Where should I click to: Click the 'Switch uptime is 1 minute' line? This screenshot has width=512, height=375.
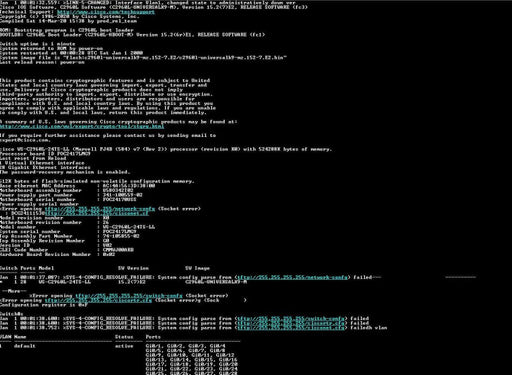(38, 44)
